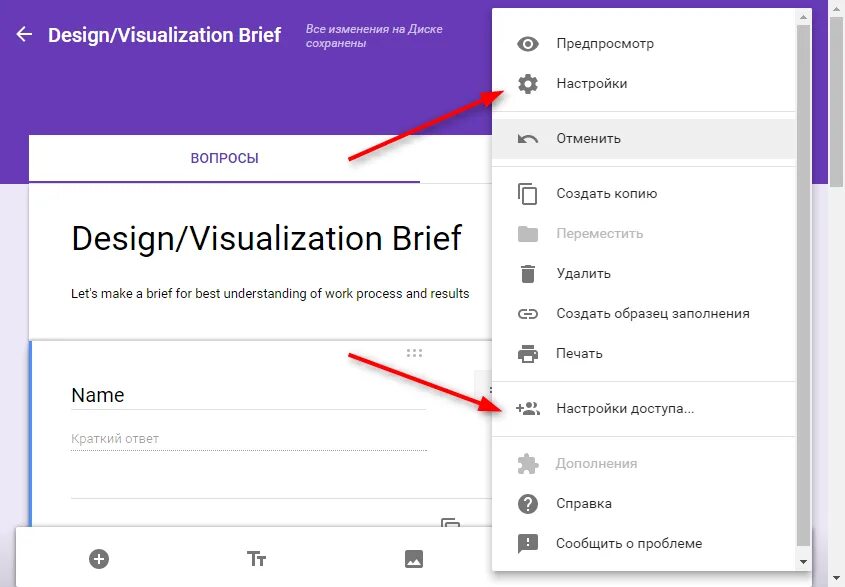Select Сообщить о проблеме
Screen dimensions: 845x587
click(644, 543)
